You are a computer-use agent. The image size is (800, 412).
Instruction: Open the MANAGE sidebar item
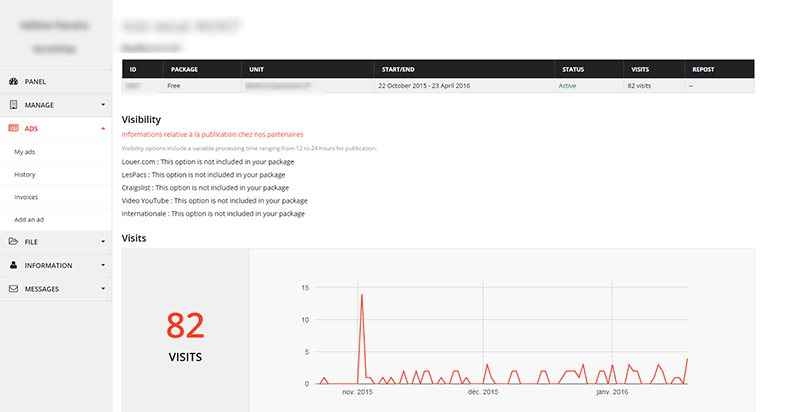click(56, 105)
